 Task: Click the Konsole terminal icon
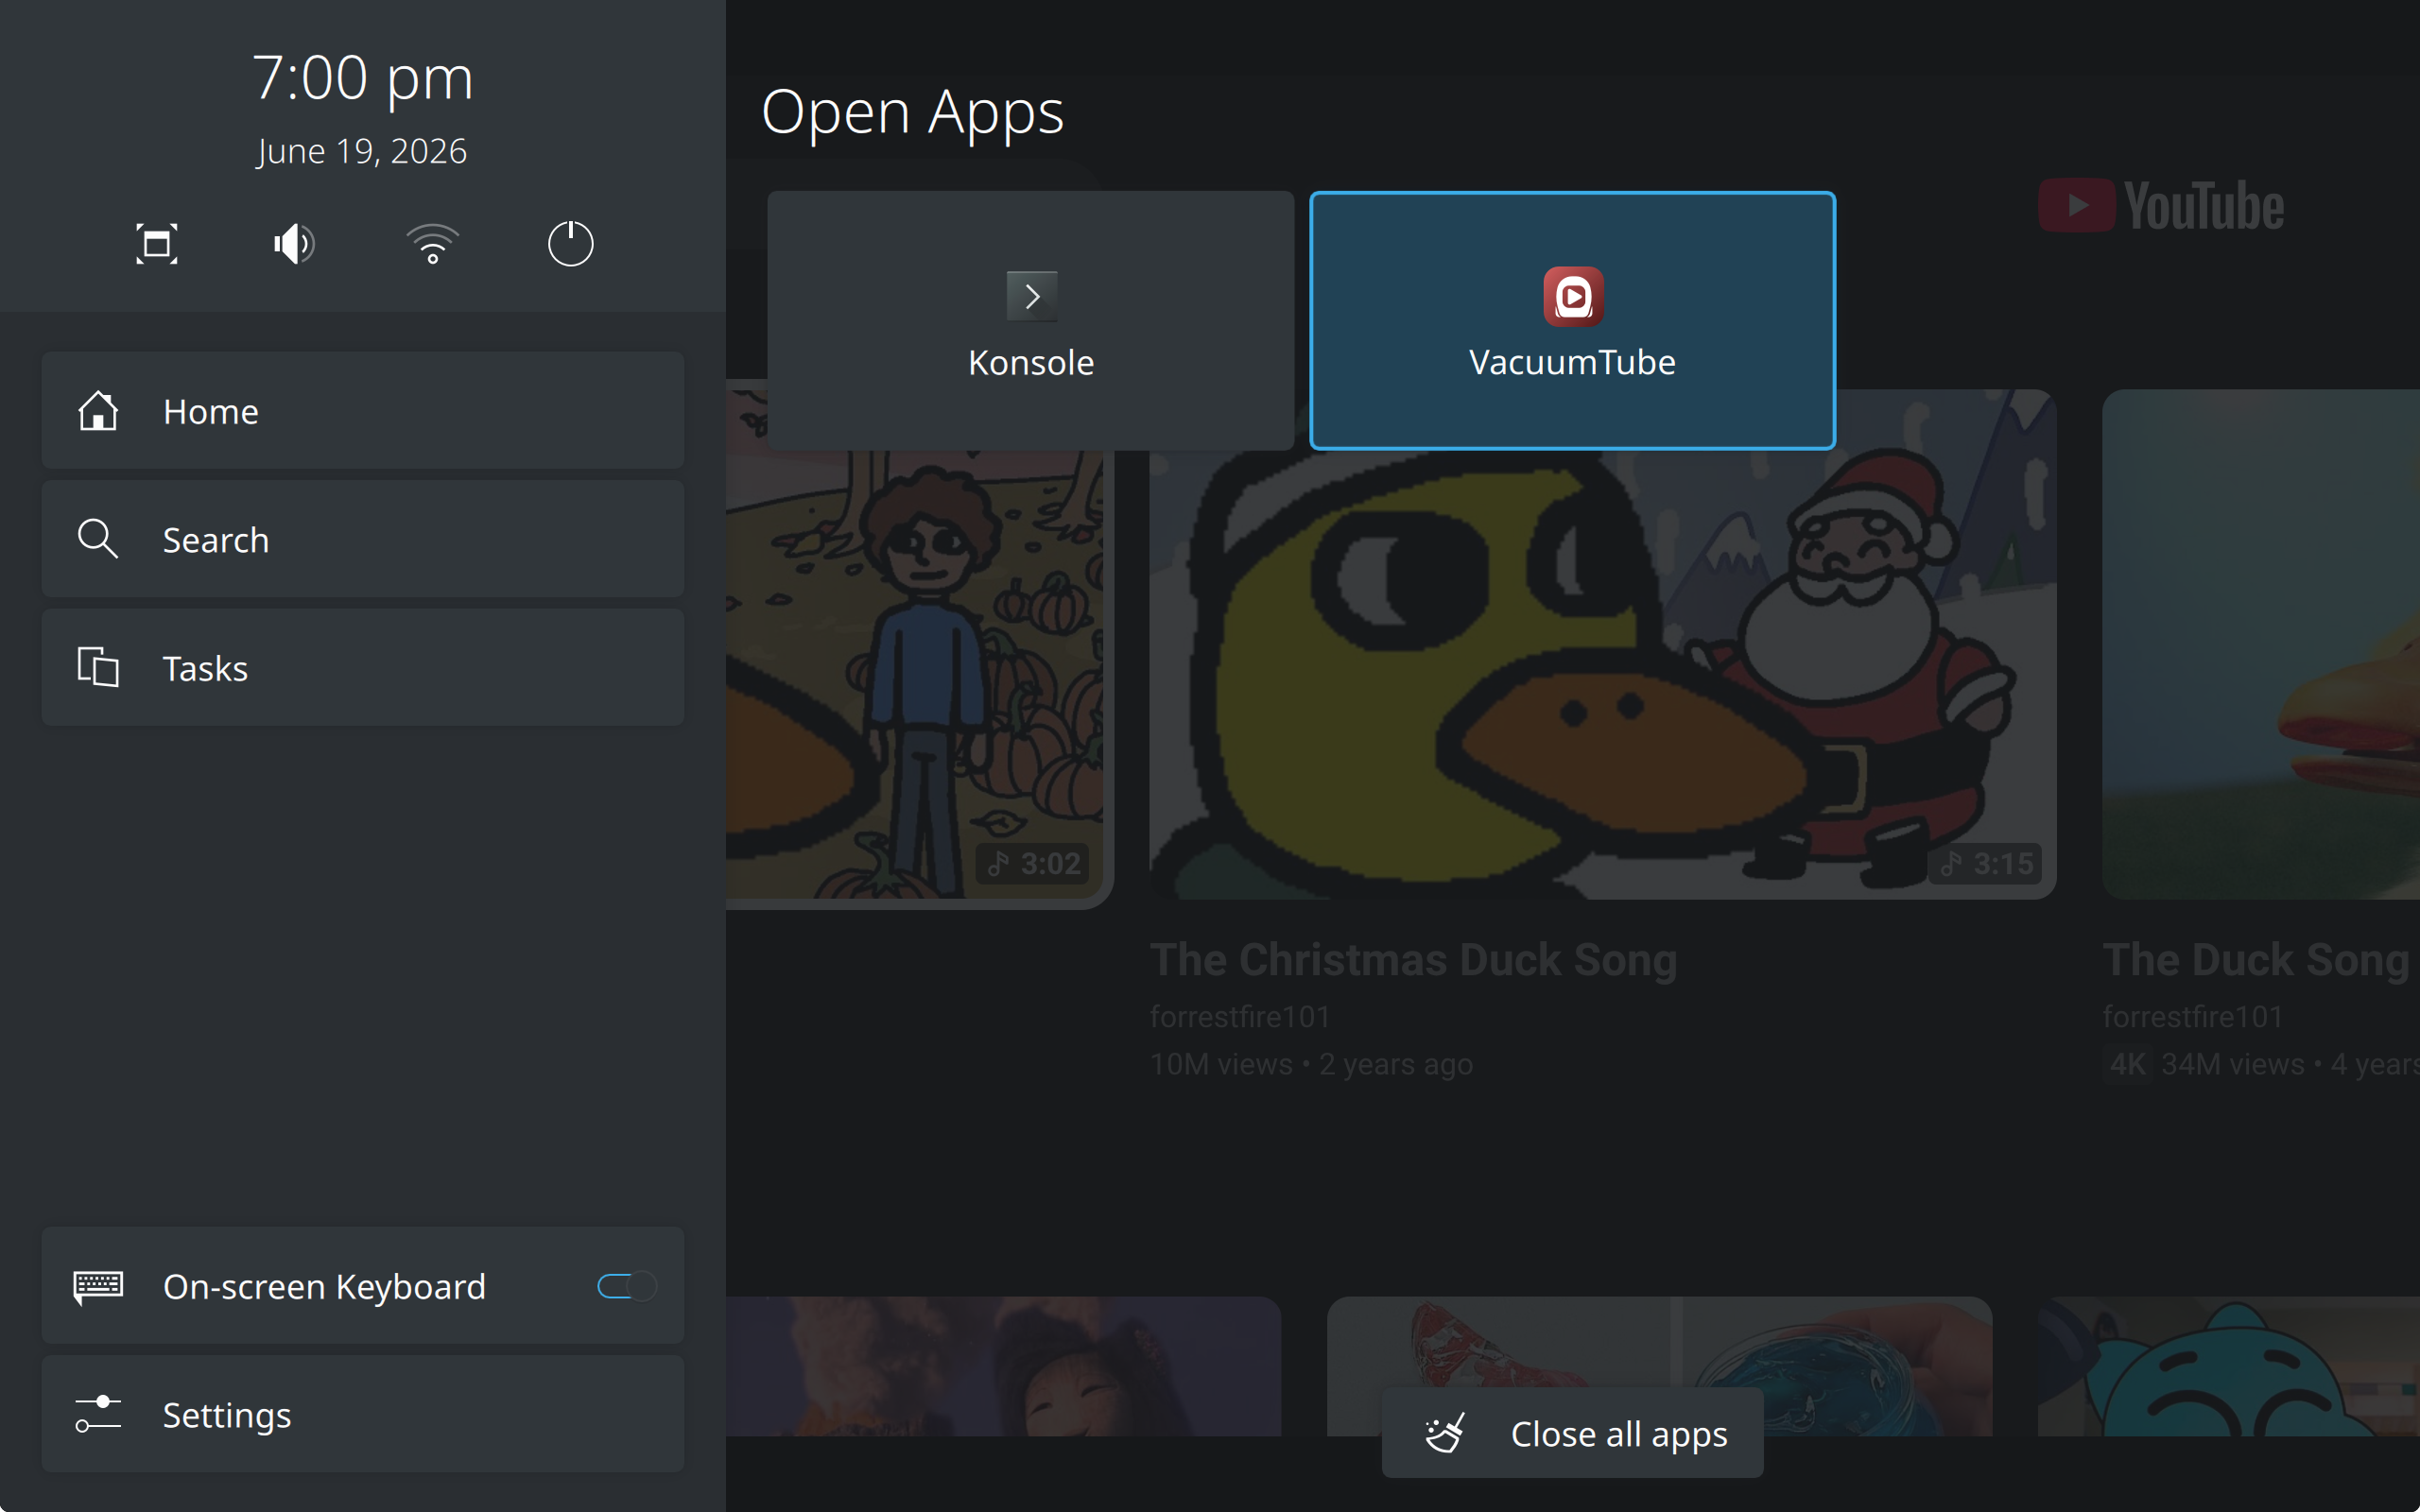(x=1031, y=296)
